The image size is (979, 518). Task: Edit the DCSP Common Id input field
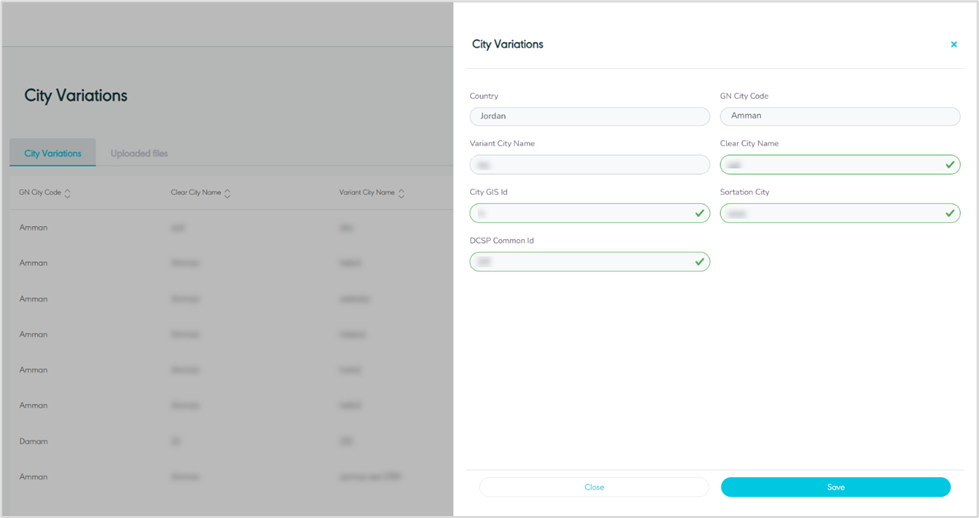(579, 262)
